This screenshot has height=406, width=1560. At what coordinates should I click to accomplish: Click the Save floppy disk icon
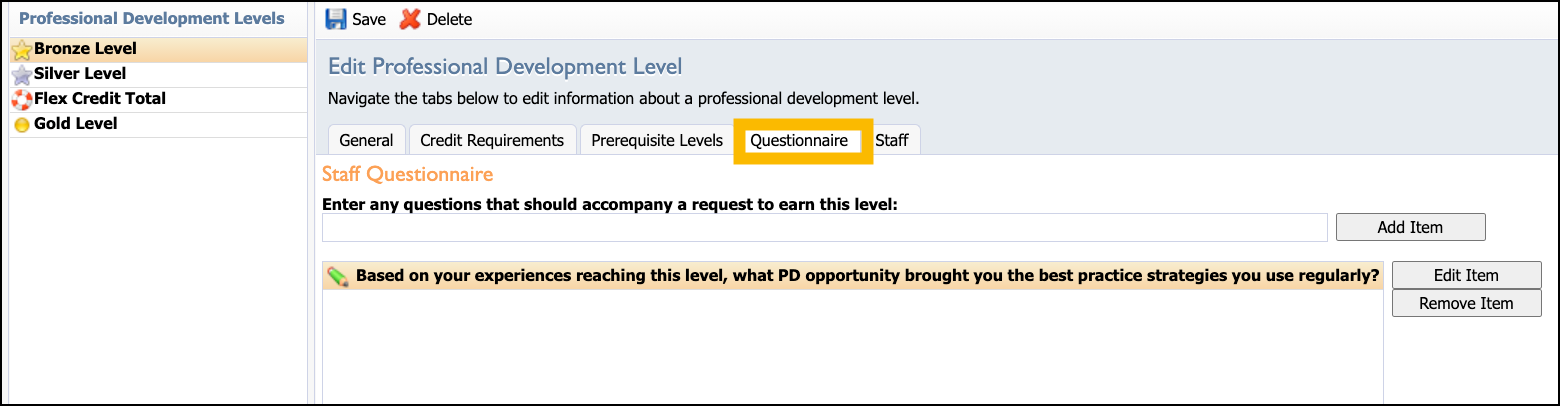click(337, 19)
